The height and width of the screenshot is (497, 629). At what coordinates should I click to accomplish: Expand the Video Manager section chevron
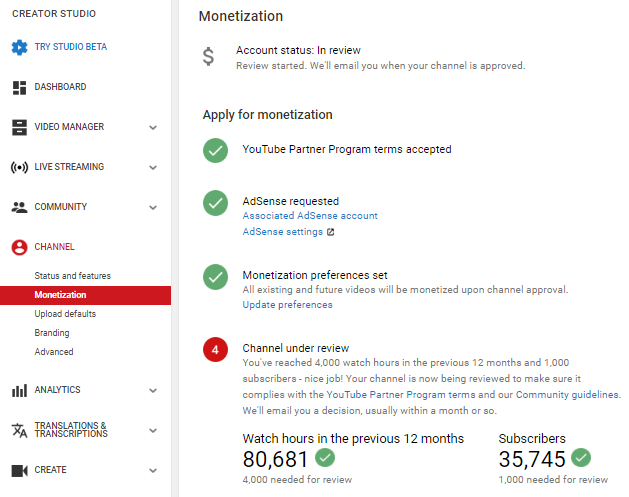(153, 128)
